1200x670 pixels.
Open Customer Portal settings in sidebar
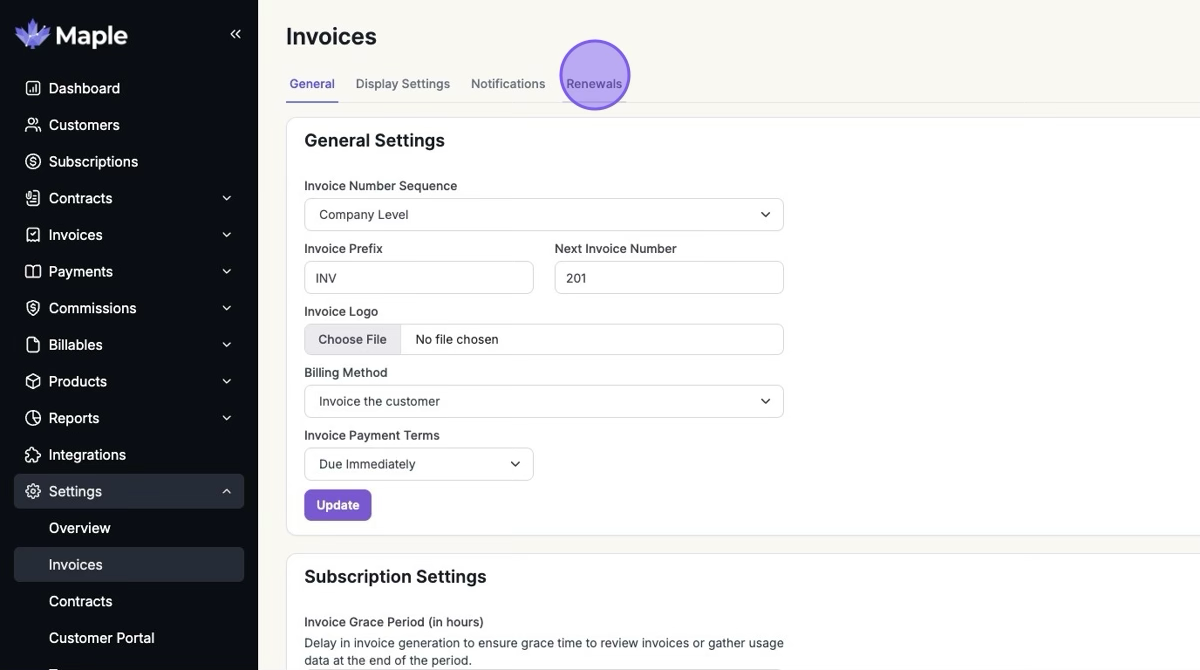[x=101, y=638]
